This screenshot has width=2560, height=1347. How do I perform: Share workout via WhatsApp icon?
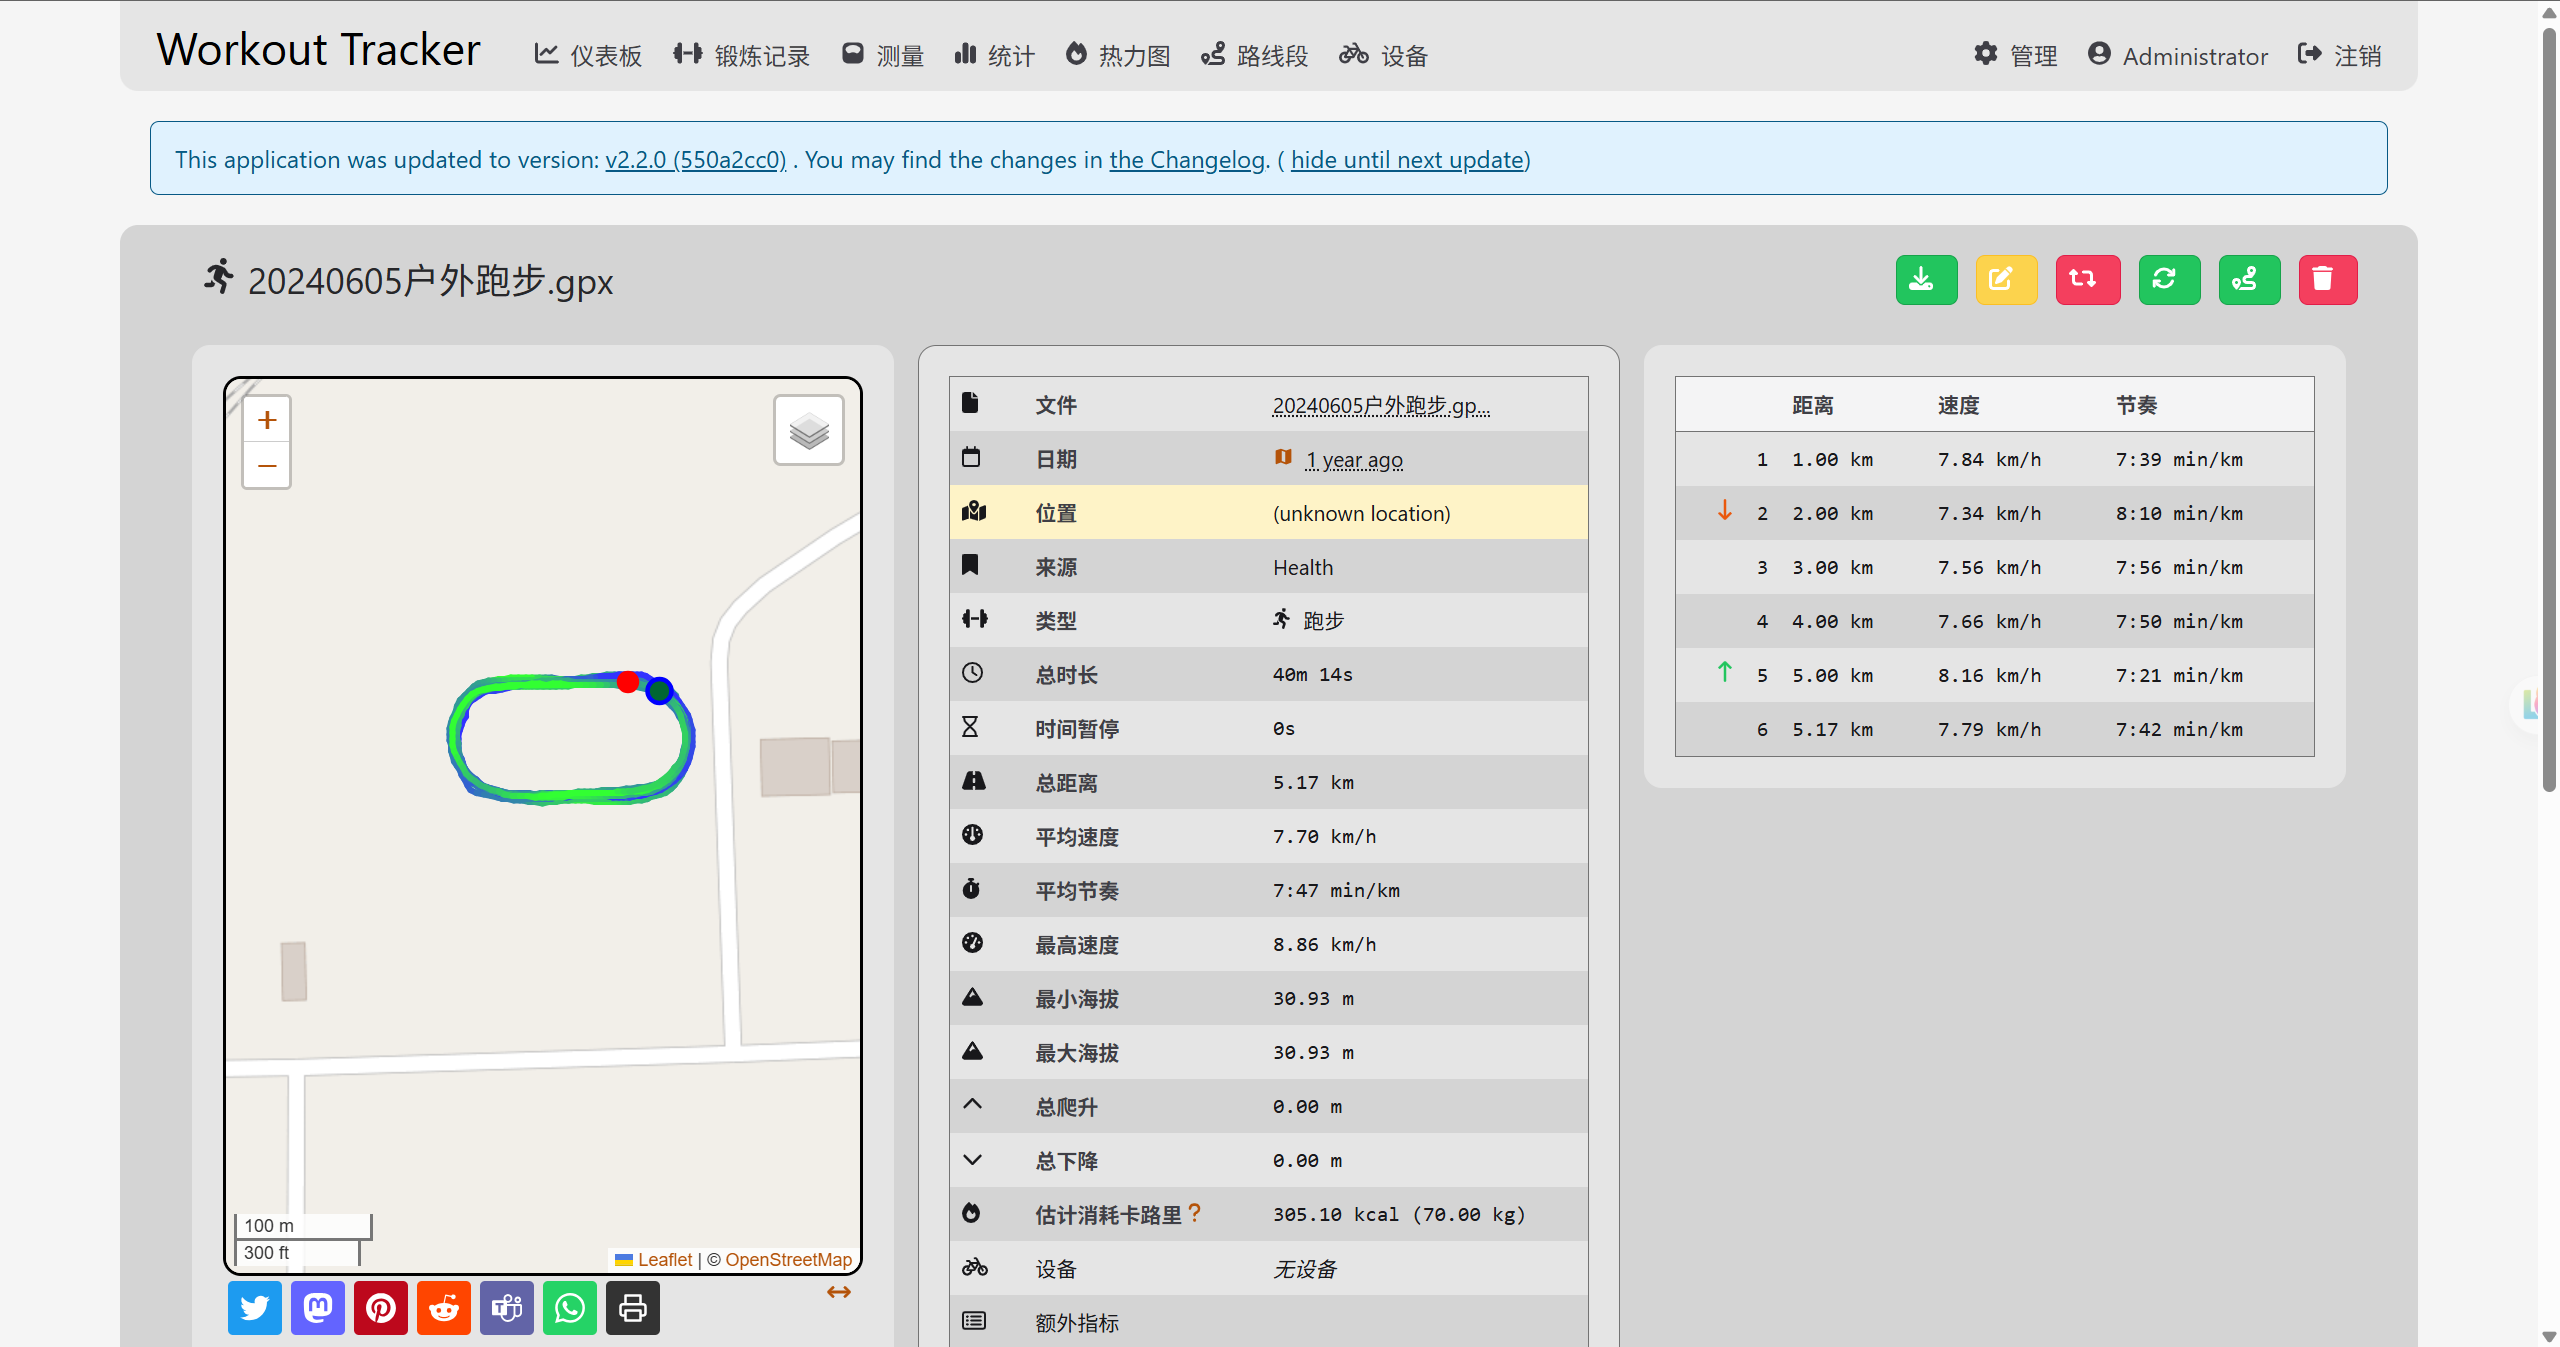(570, 1308)
